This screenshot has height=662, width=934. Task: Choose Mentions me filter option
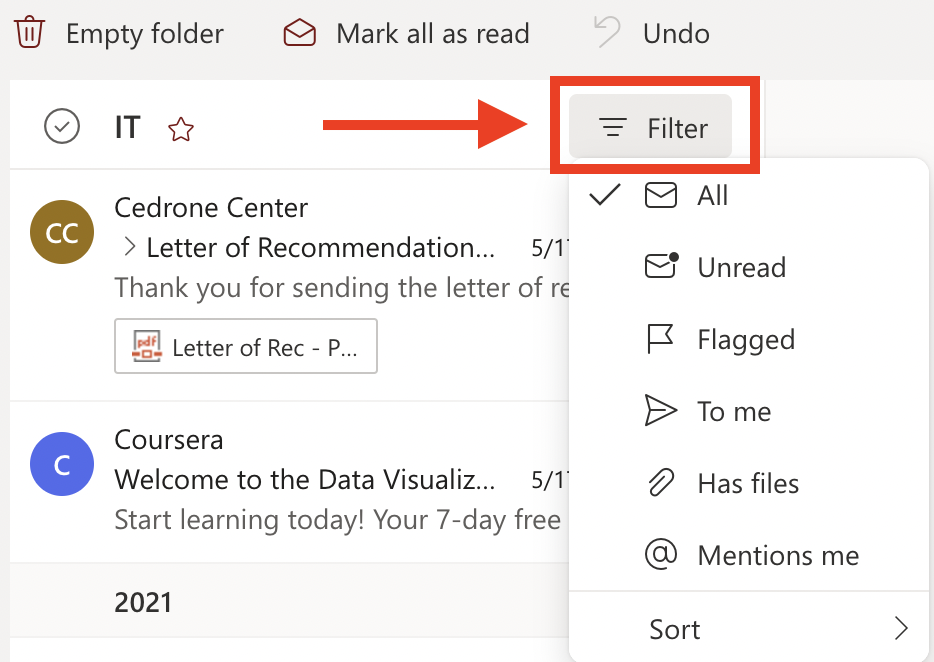click(x=778, y=555)
